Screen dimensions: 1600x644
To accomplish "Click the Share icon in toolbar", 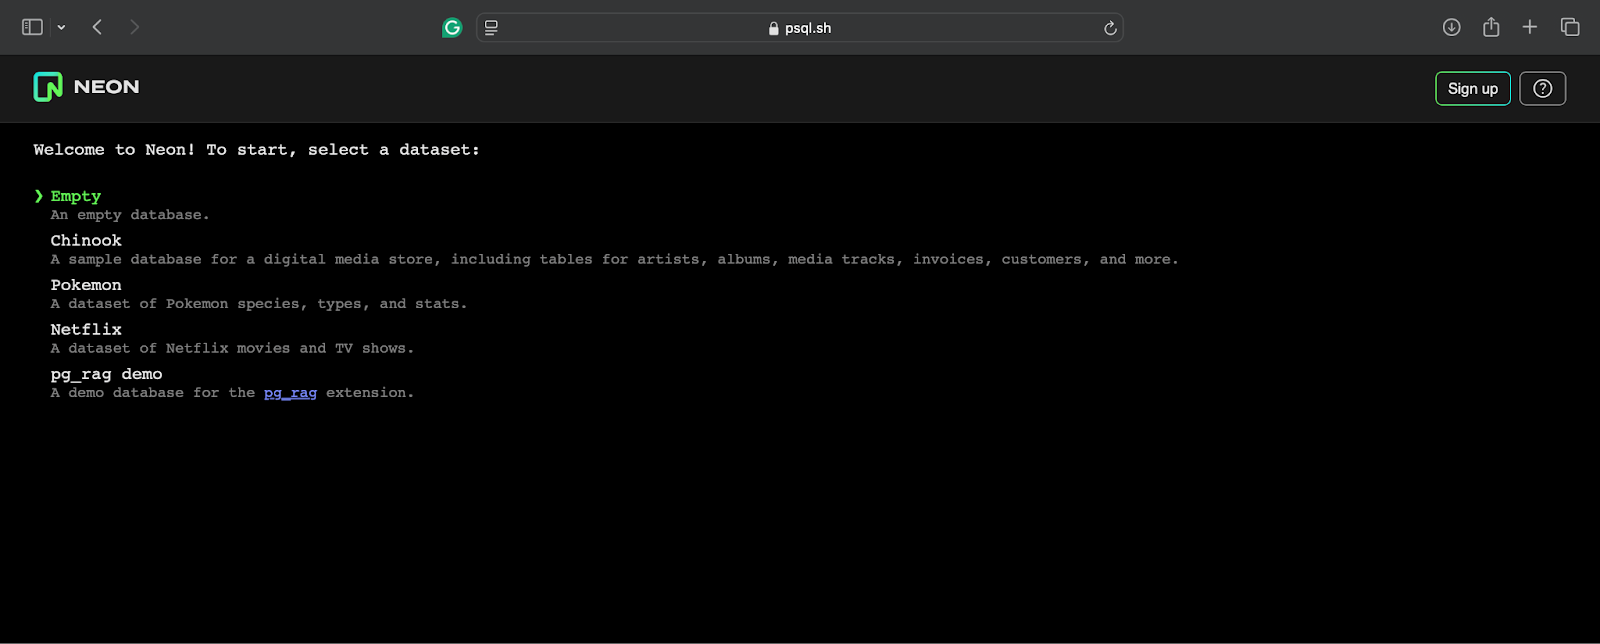I will [1491, 27].
